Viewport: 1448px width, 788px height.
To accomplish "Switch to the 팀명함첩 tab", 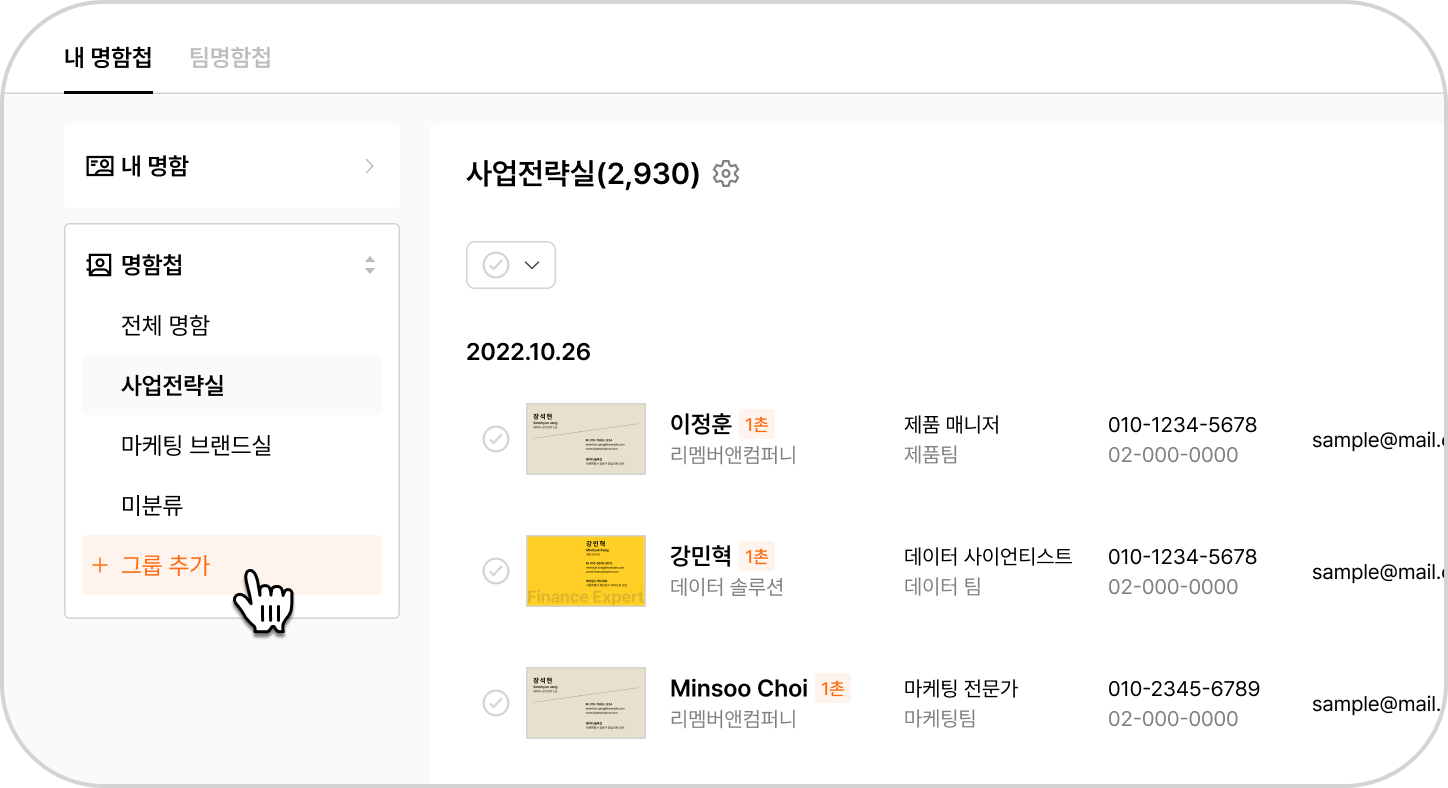I will 230,57.
